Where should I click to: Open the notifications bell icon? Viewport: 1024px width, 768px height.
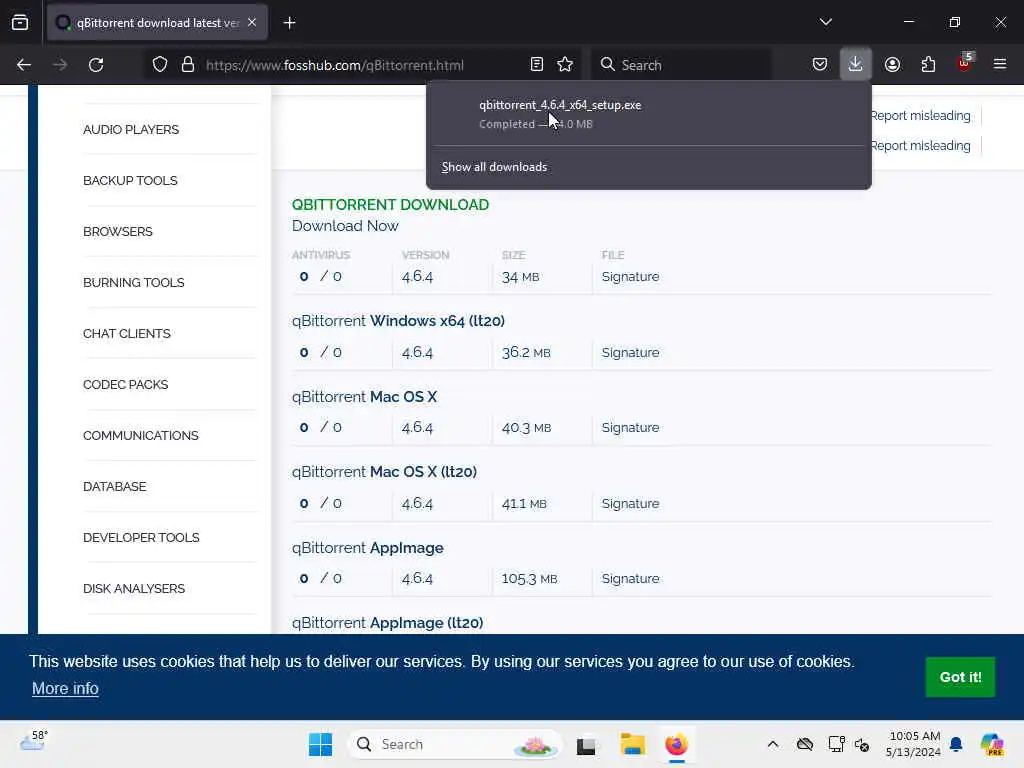pyautogui.click(x=956, y=744)
